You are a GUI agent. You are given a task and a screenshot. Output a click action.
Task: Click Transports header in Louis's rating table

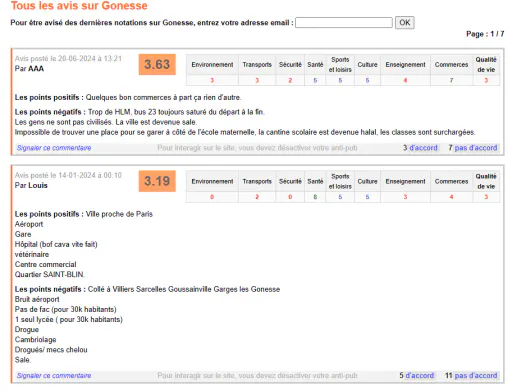[x=257, y=181]
